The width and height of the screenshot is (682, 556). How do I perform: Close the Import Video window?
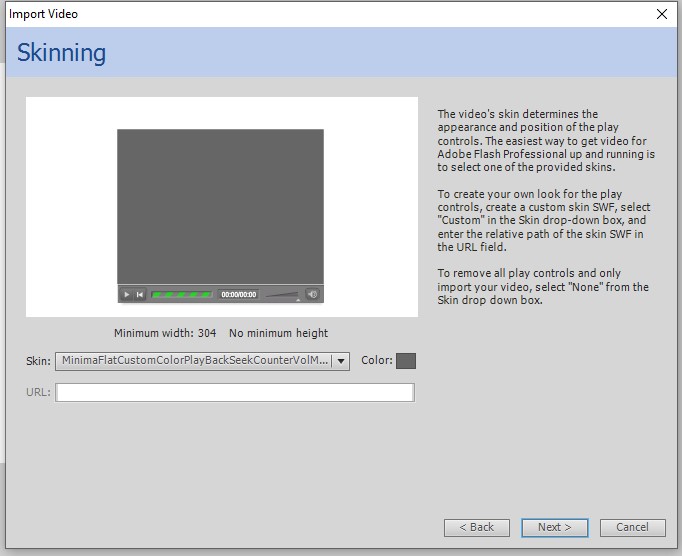pyautogui.click(x=662, y=14)
